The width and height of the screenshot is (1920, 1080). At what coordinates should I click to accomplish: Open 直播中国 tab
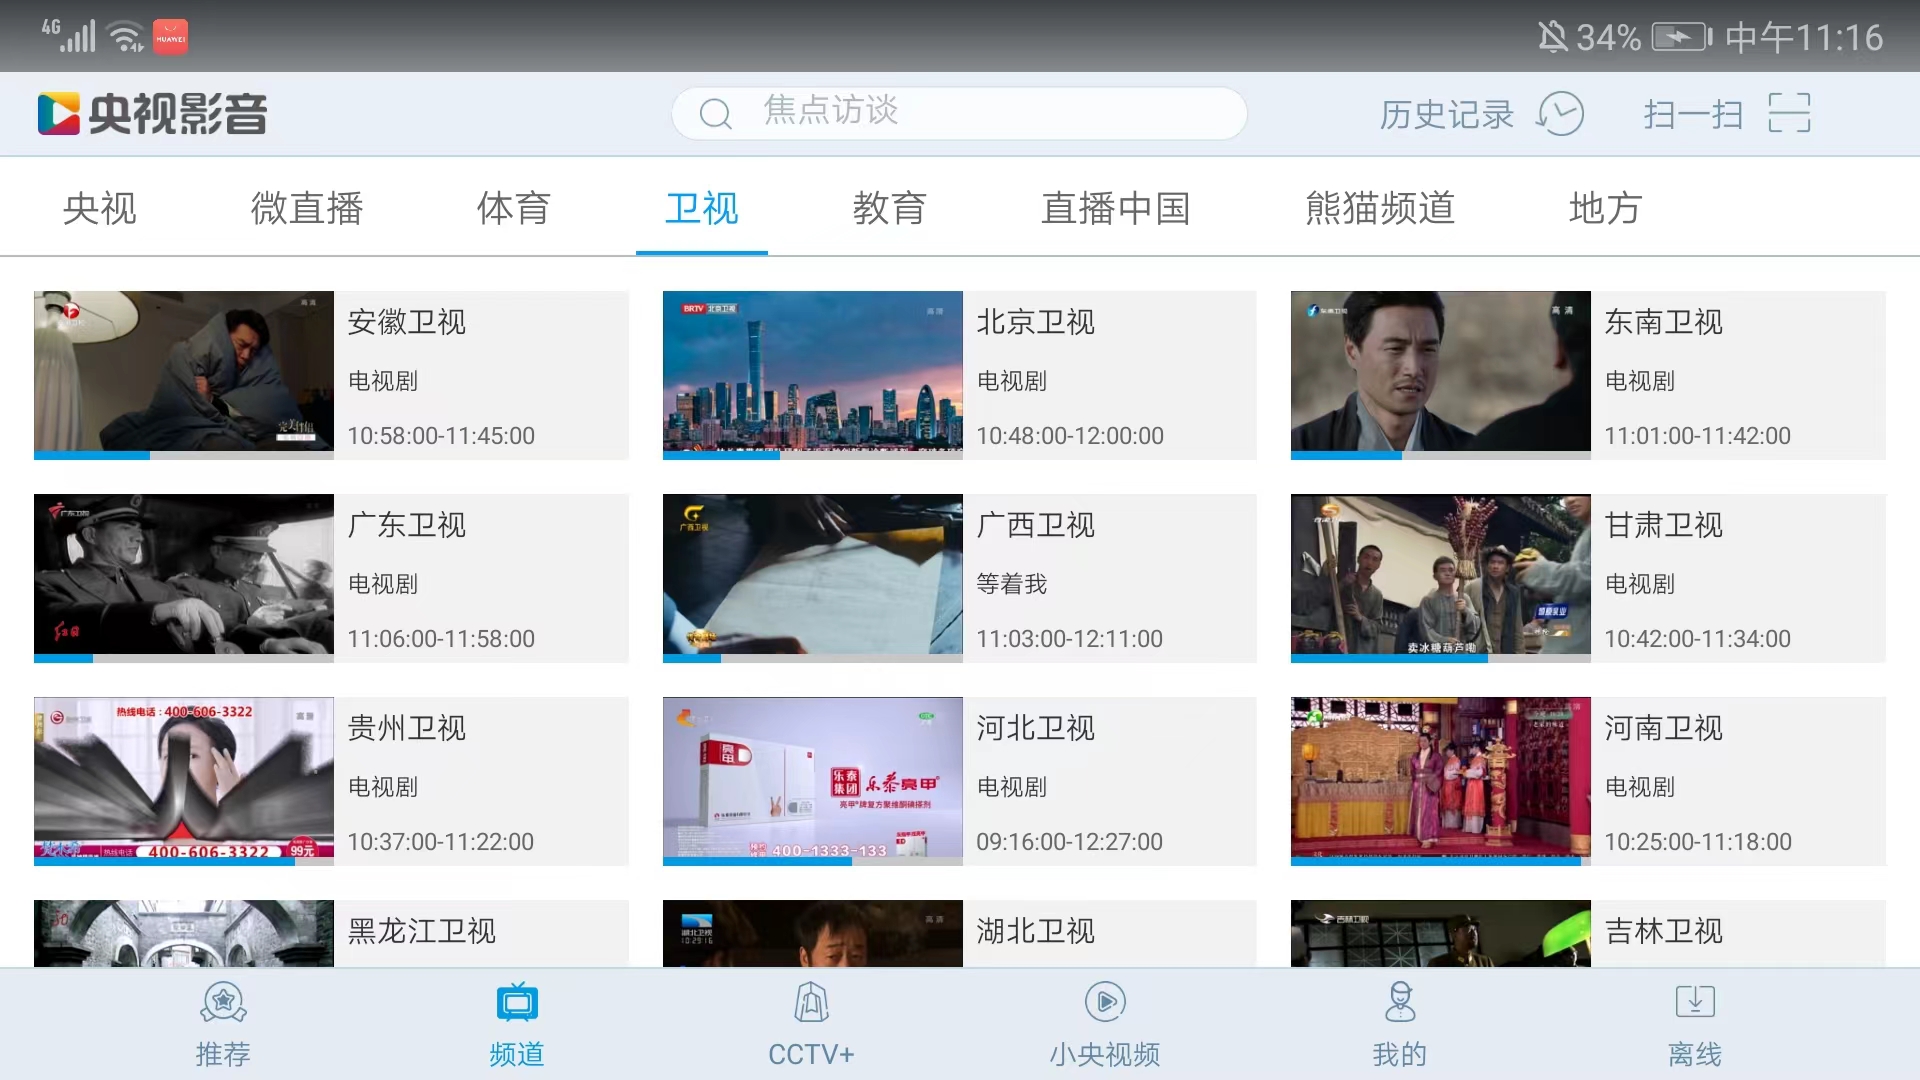[x=1115, y=208]
